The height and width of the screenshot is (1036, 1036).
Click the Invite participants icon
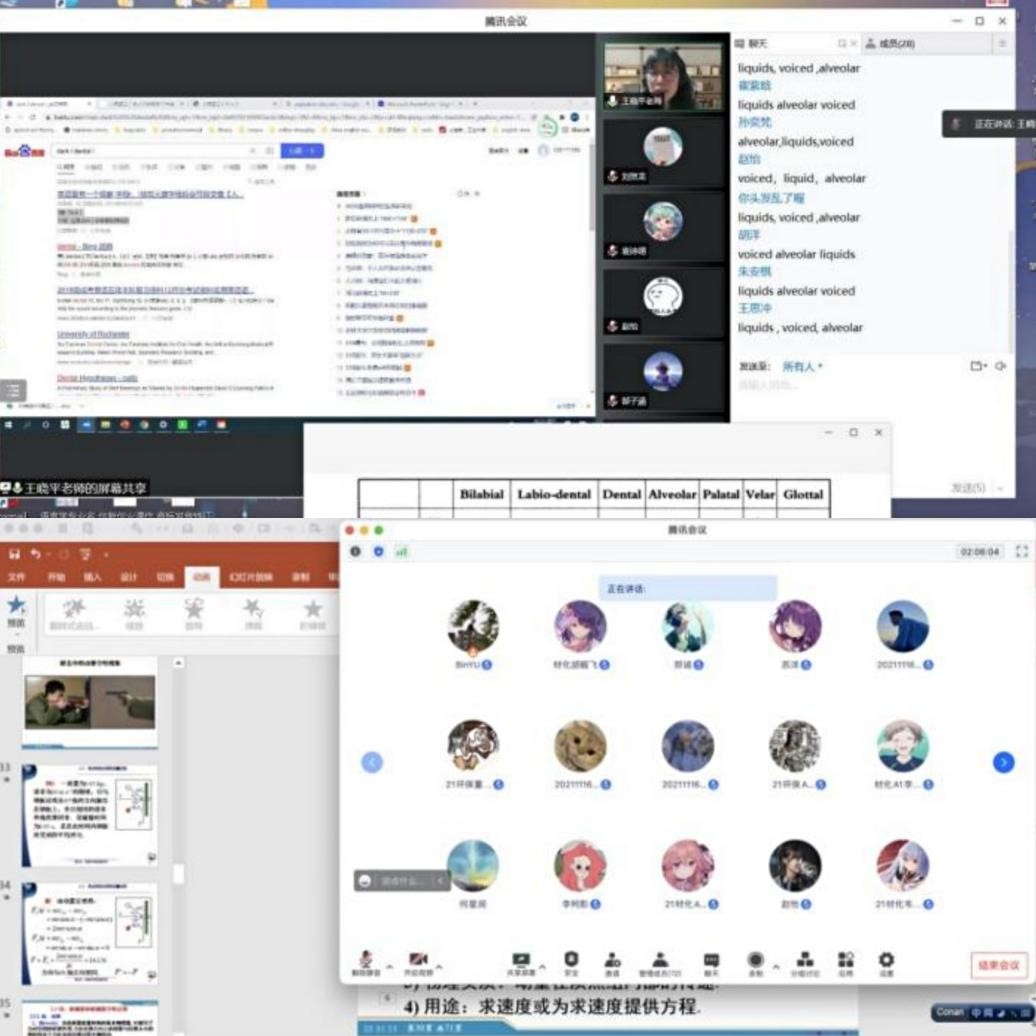pyautogui.click(x=612, y=960)
